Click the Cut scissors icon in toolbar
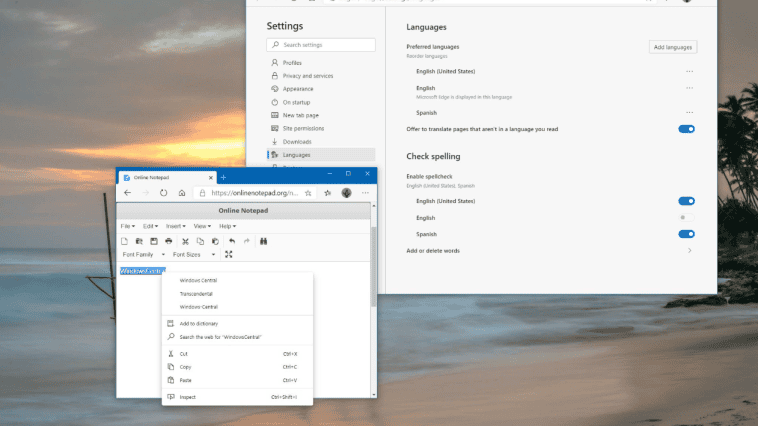 [185, 241]
